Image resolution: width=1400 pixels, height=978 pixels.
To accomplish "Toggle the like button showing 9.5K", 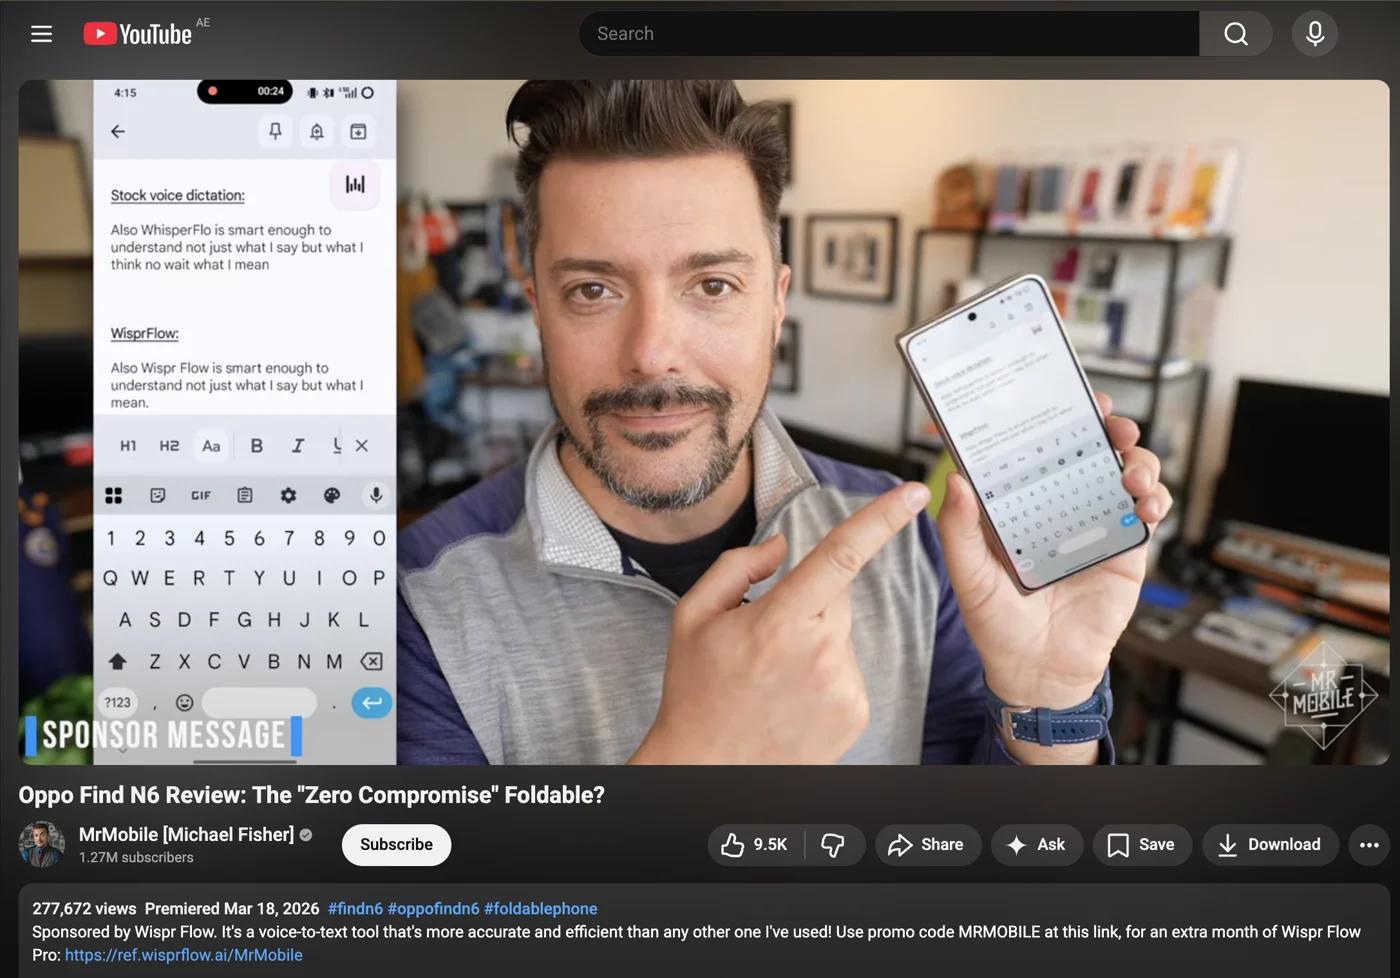I will 753,844.
